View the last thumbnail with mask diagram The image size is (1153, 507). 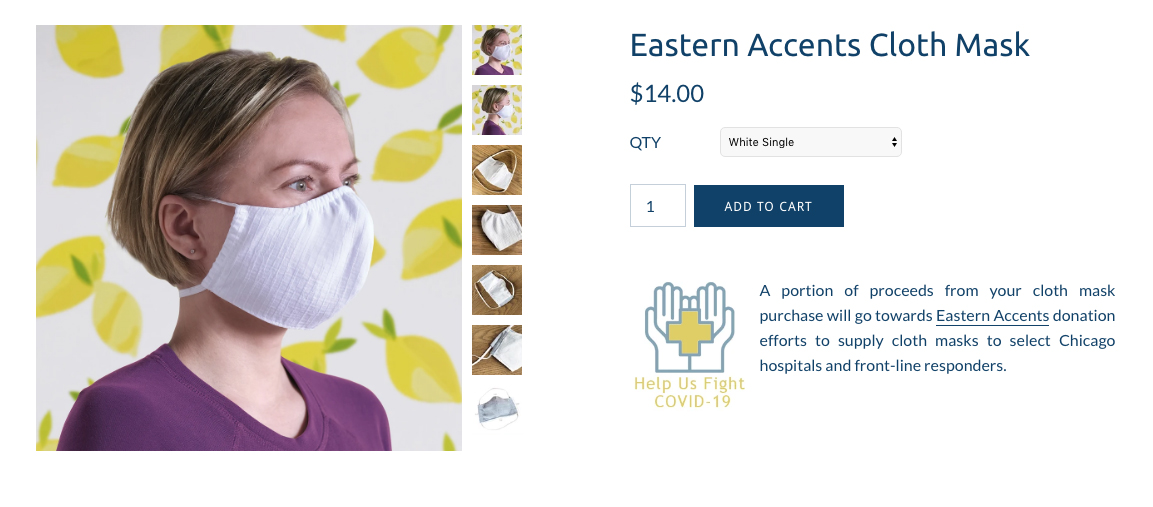click(497, 408)
